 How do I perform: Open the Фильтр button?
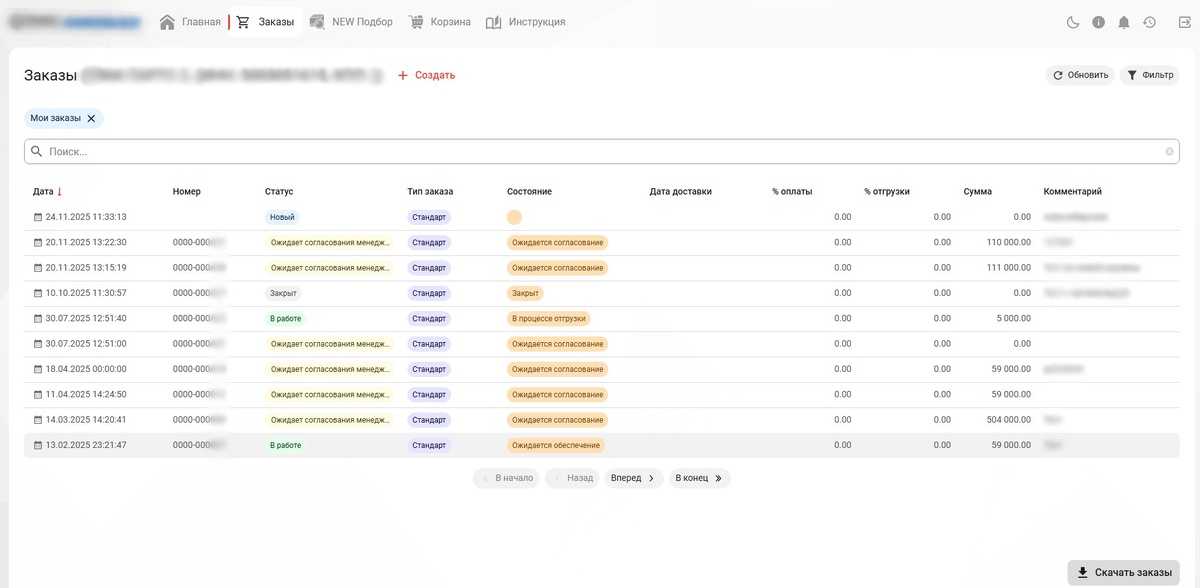[1149, 75]
